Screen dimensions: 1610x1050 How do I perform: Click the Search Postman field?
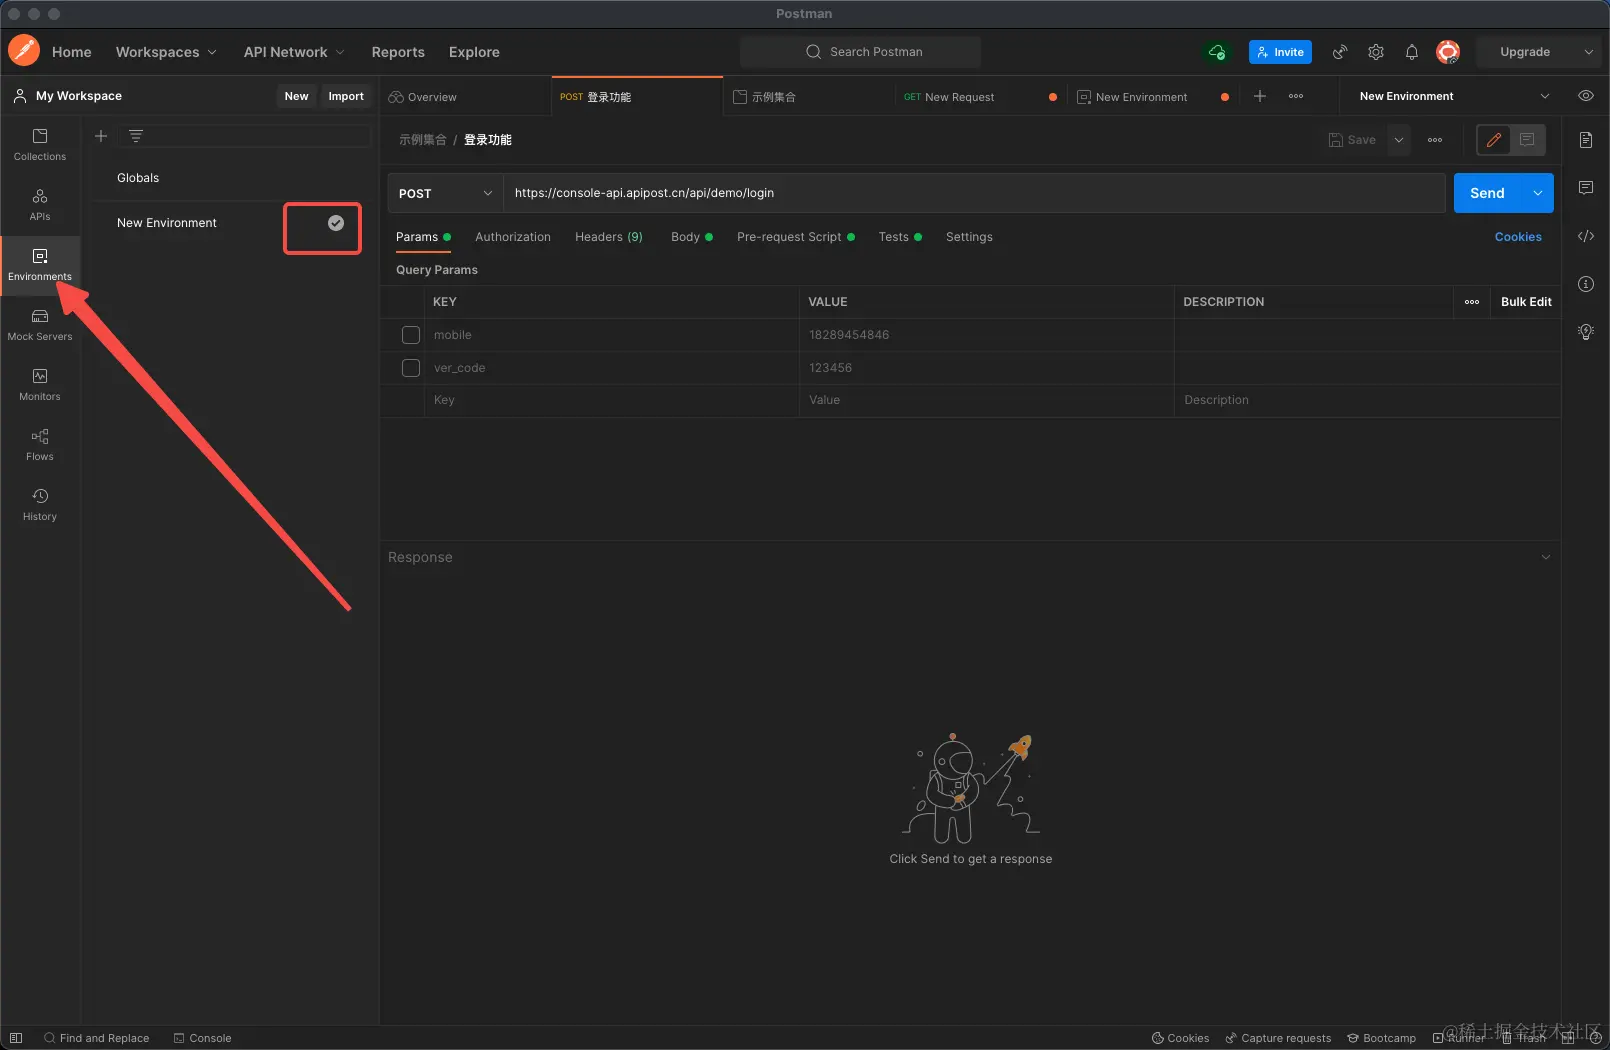(x=860, y=52)
